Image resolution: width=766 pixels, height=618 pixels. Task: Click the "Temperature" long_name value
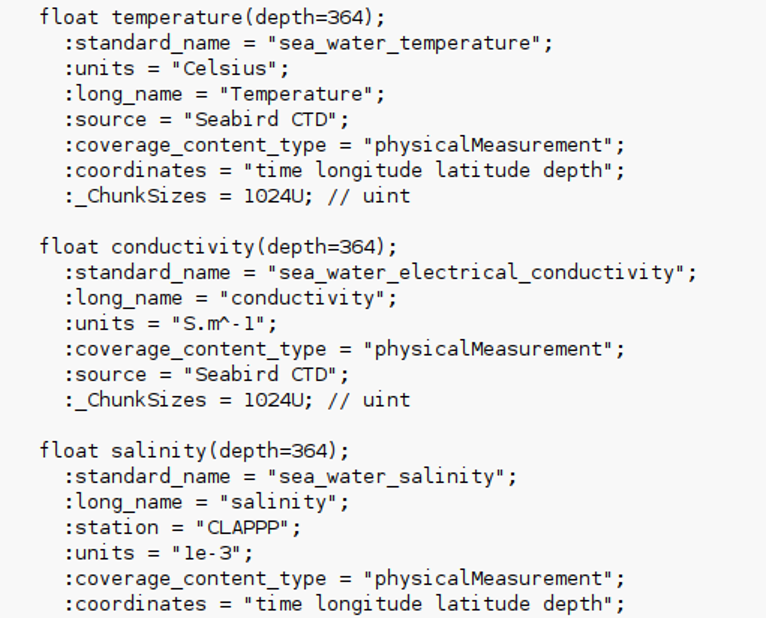click(x=301, y=94)
